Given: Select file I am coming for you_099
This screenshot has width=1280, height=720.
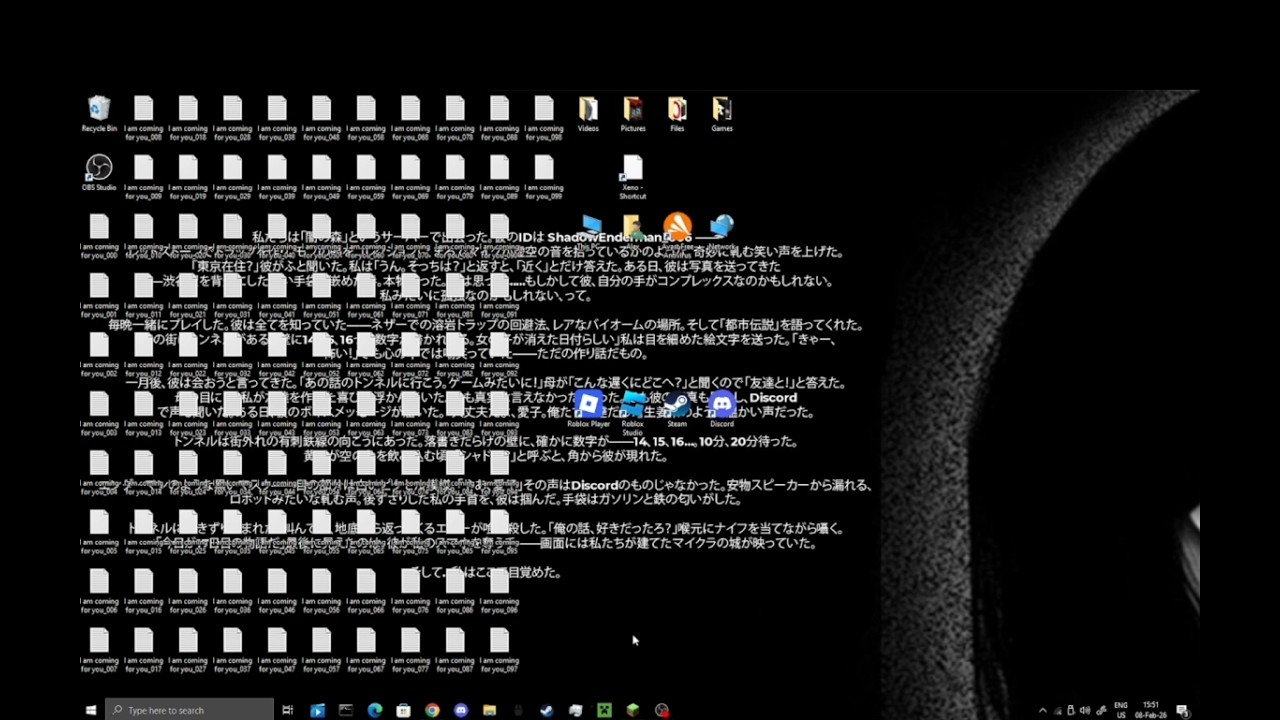Looking at the screenshot, I should pyautogui.click(x=544, y=177).
